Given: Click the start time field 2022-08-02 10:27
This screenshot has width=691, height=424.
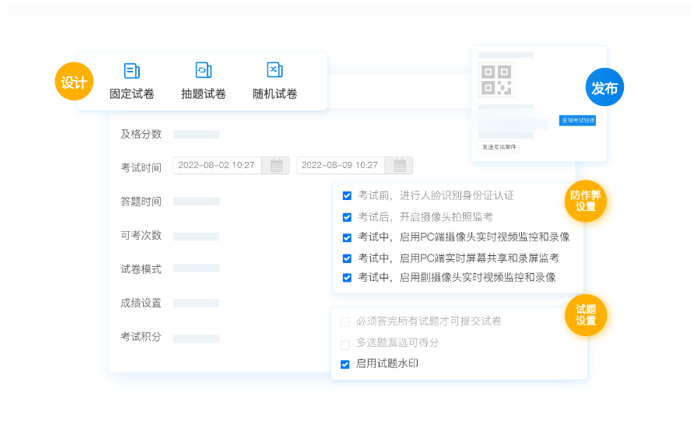Looking at the screenshot, I should 217,165.
